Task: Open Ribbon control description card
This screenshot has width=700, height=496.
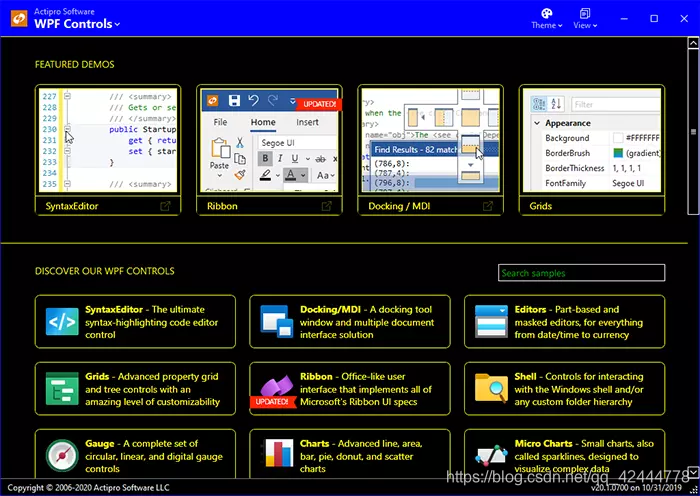Action: tap(350, 388)
